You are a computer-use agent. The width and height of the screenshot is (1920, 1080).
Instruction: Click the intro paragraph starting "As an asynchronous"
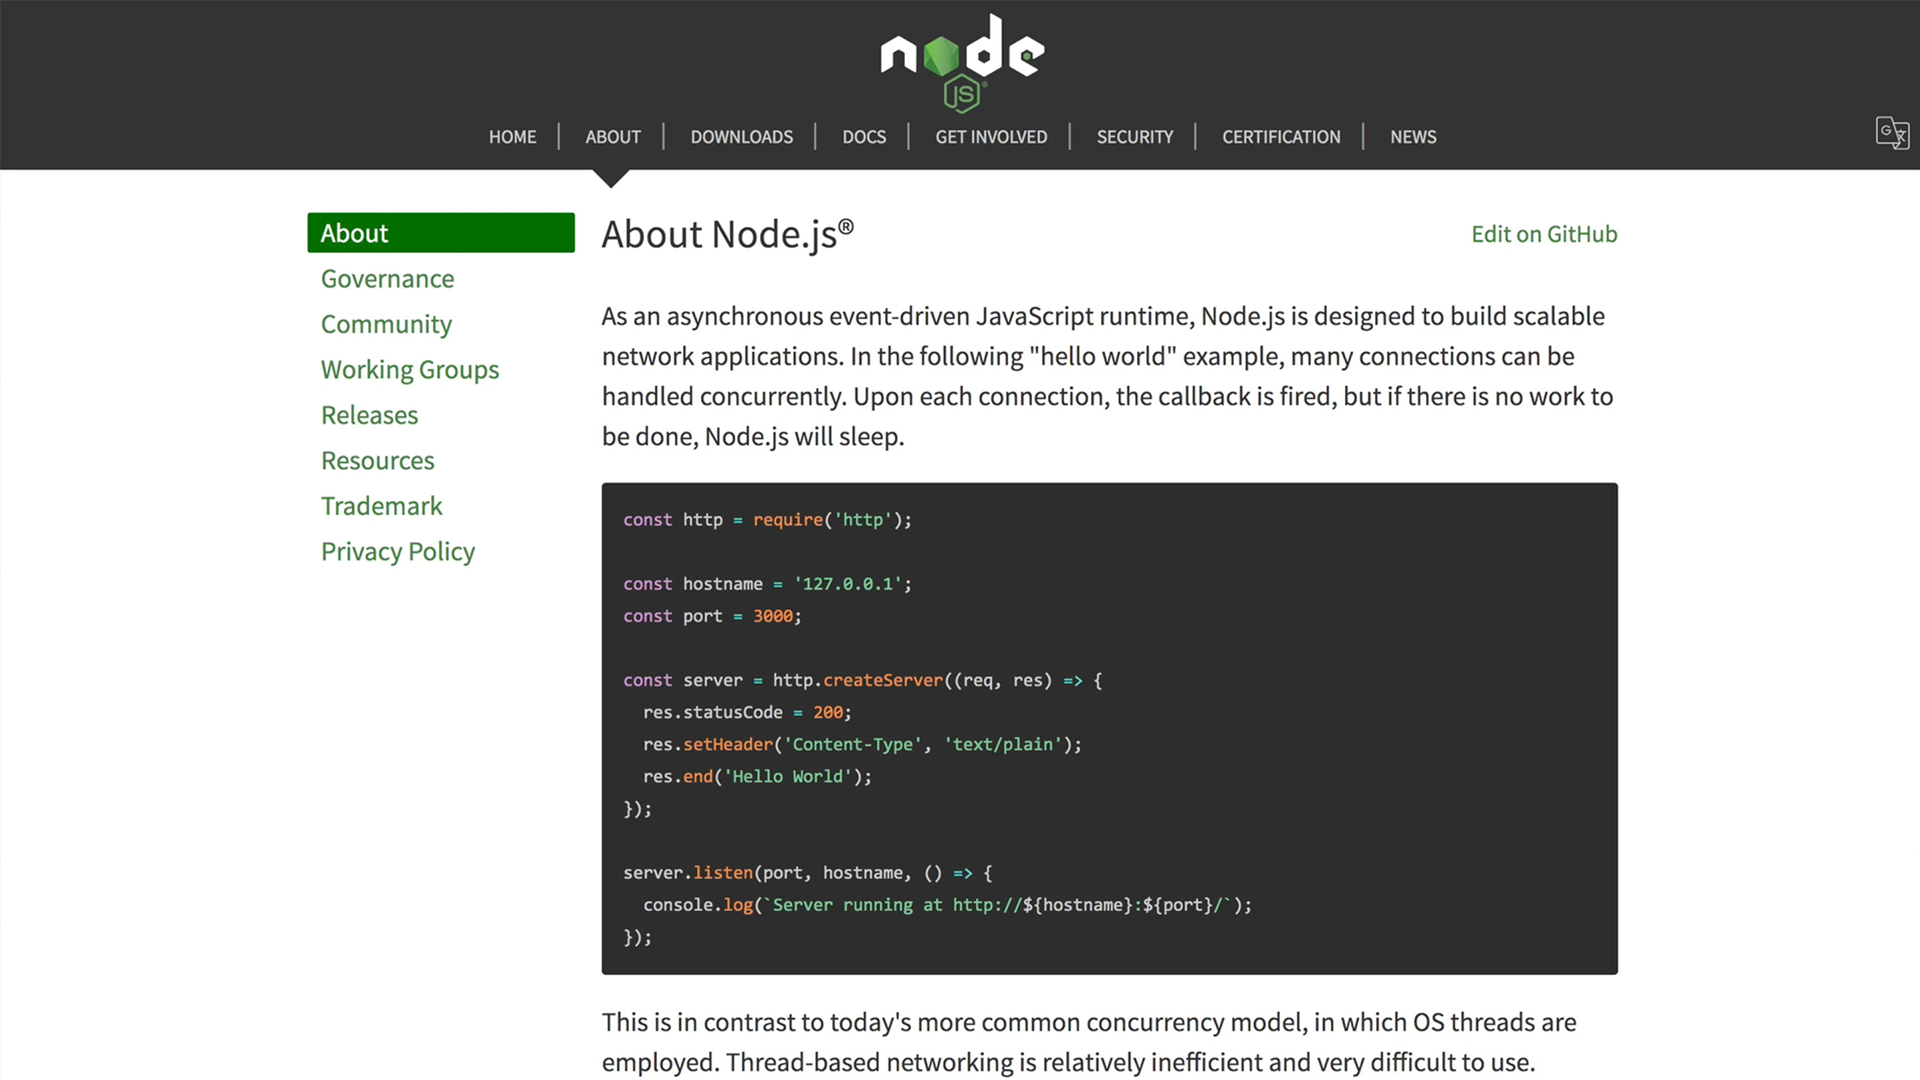(1108, 376)
